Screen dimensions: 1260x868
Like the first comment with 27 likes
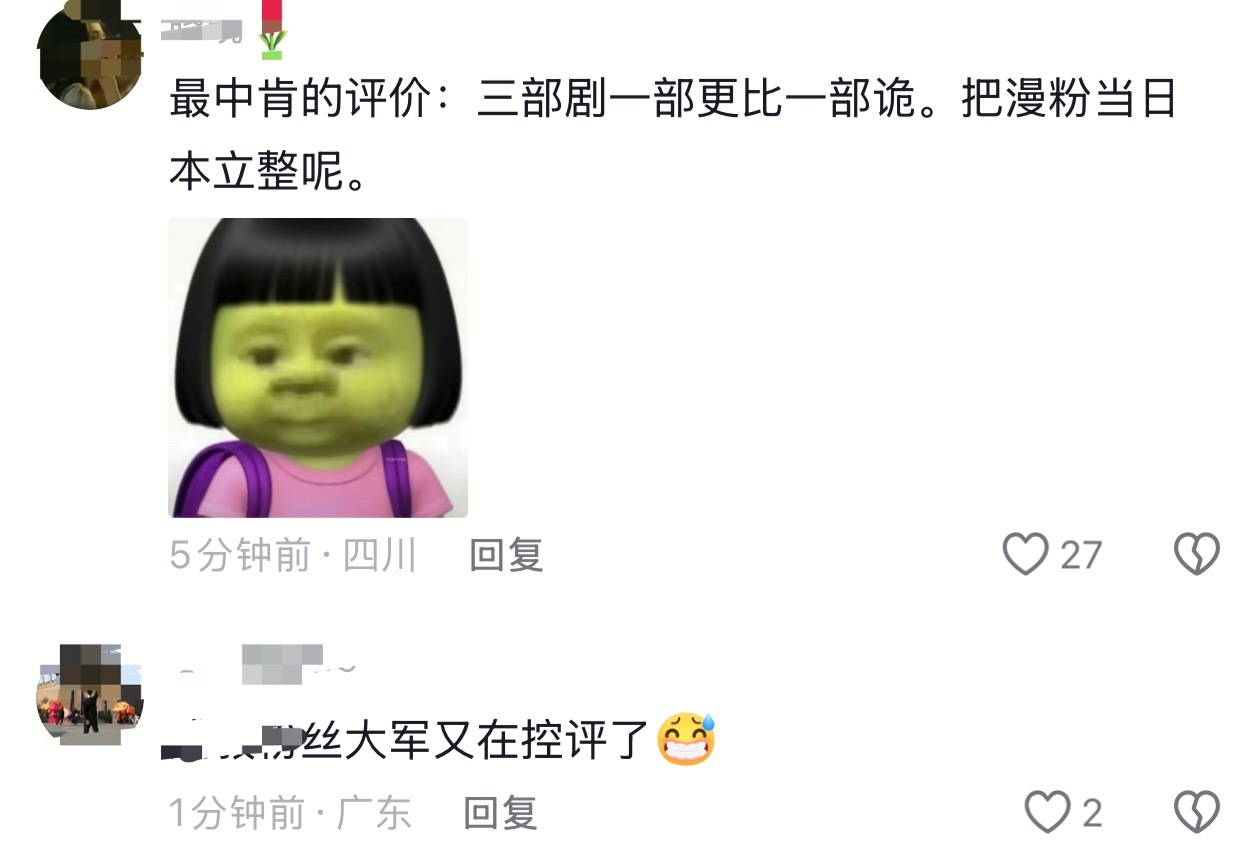pyautogui.click(x=1026, y=554)
